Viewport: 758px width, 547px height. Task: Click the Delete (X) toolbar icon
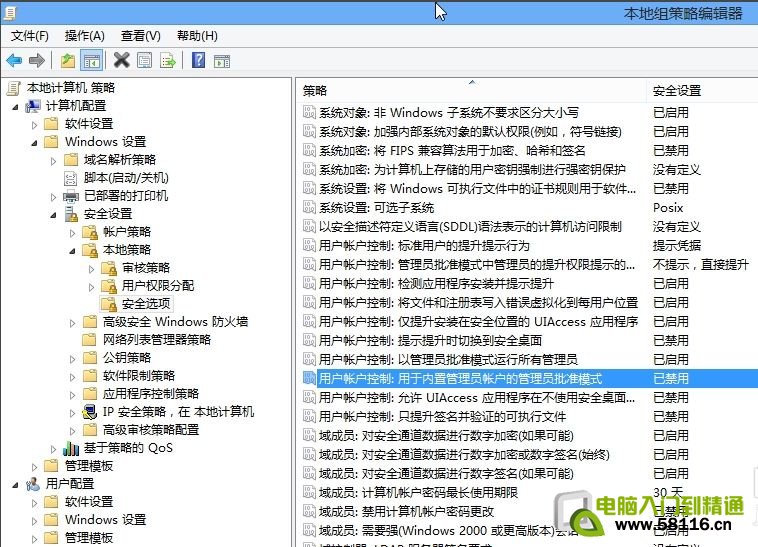122,61
